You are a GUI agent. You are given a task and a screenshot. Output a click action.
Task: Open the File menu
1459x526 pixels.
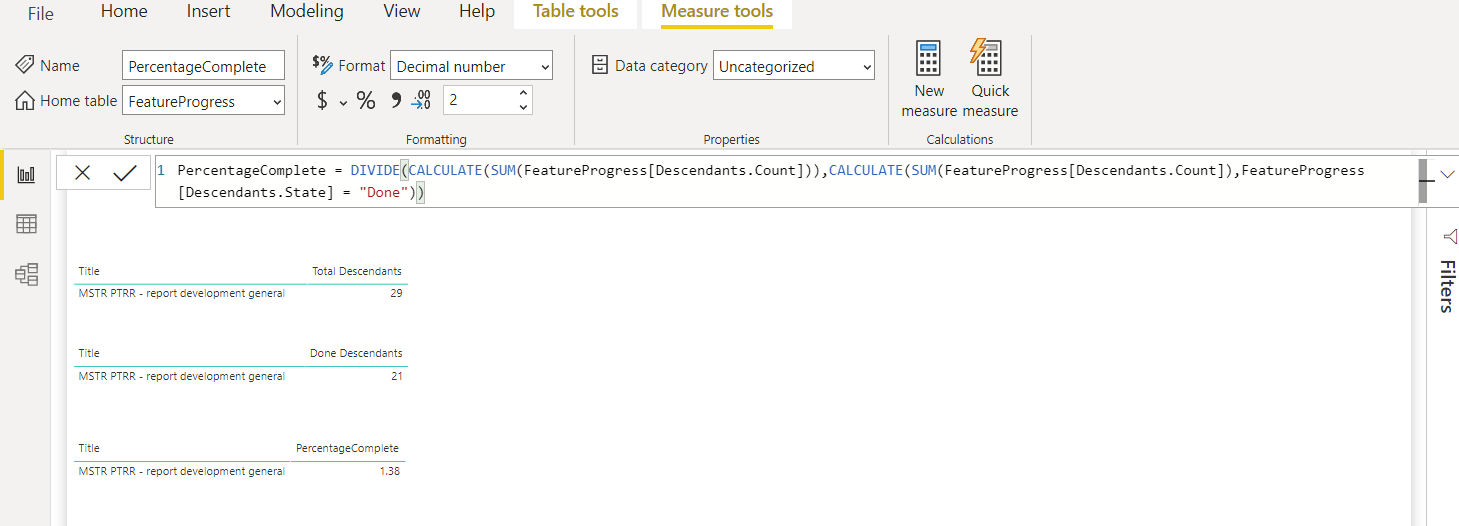pyautogui.click(x=41, y=13)
